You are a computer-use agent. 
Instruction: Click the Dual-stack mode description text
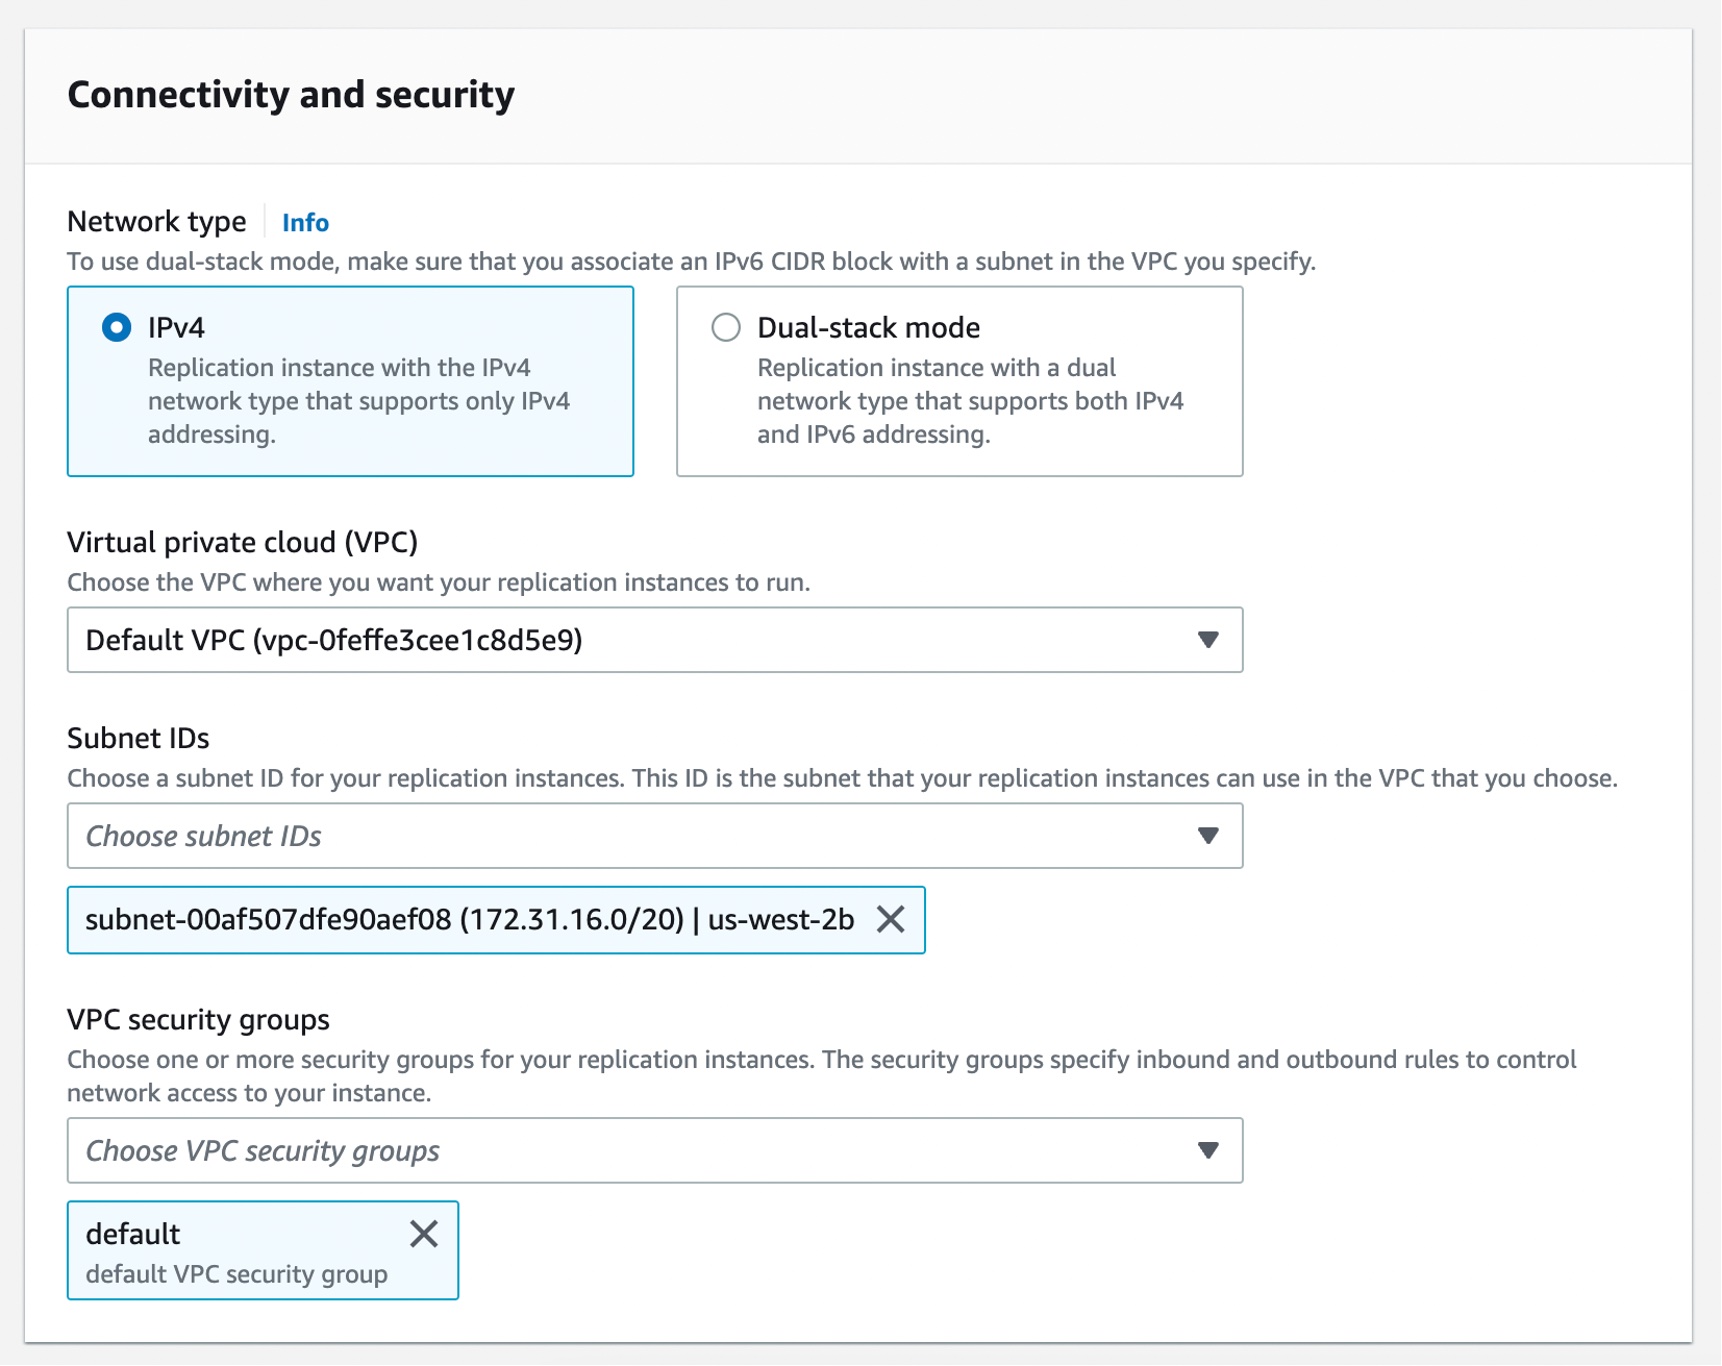970,401
